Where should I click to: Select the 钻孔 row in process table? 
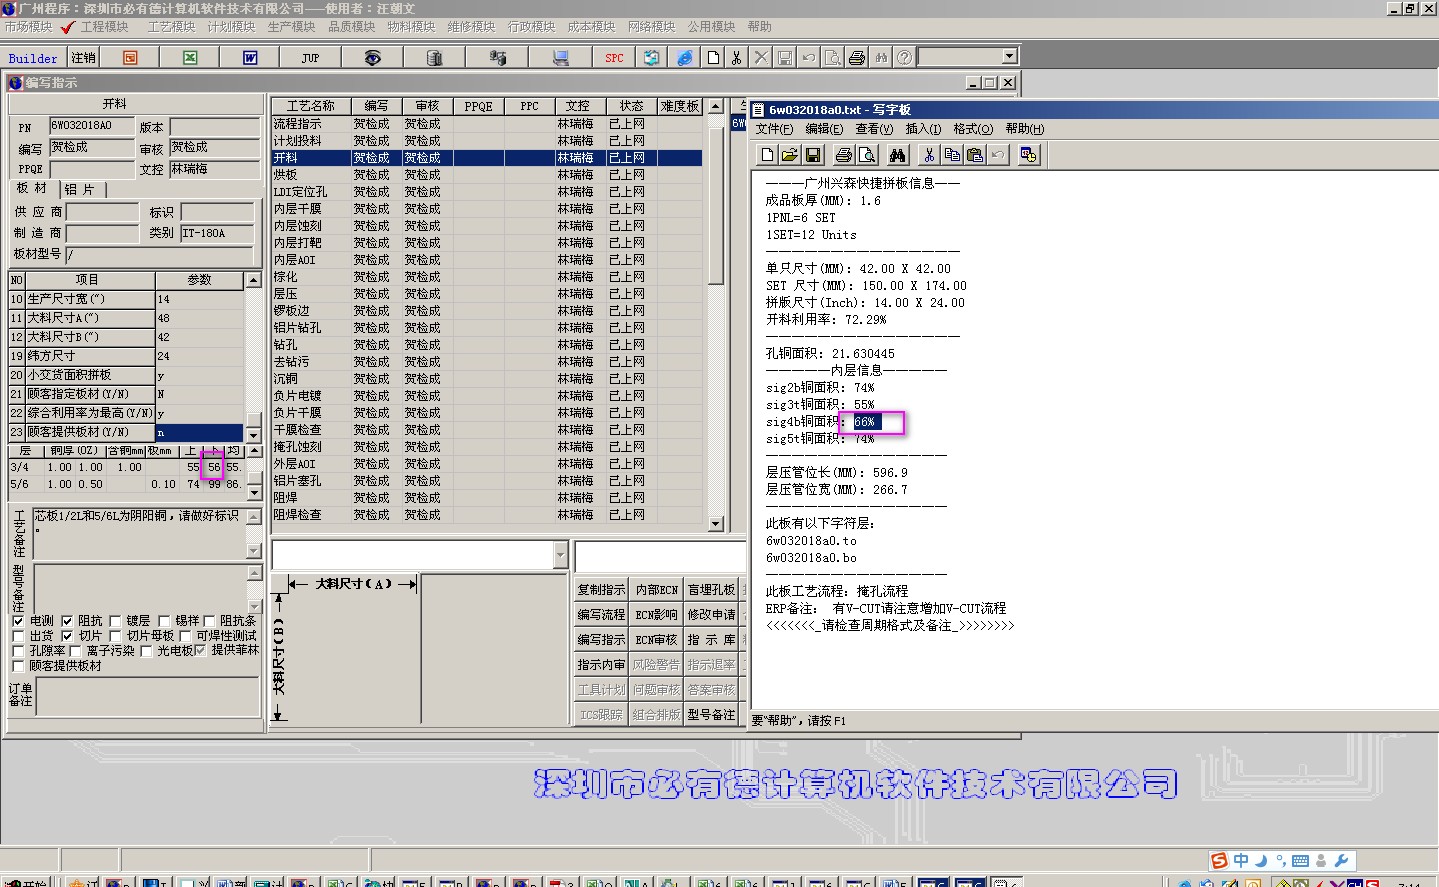(x=487, y=345)
